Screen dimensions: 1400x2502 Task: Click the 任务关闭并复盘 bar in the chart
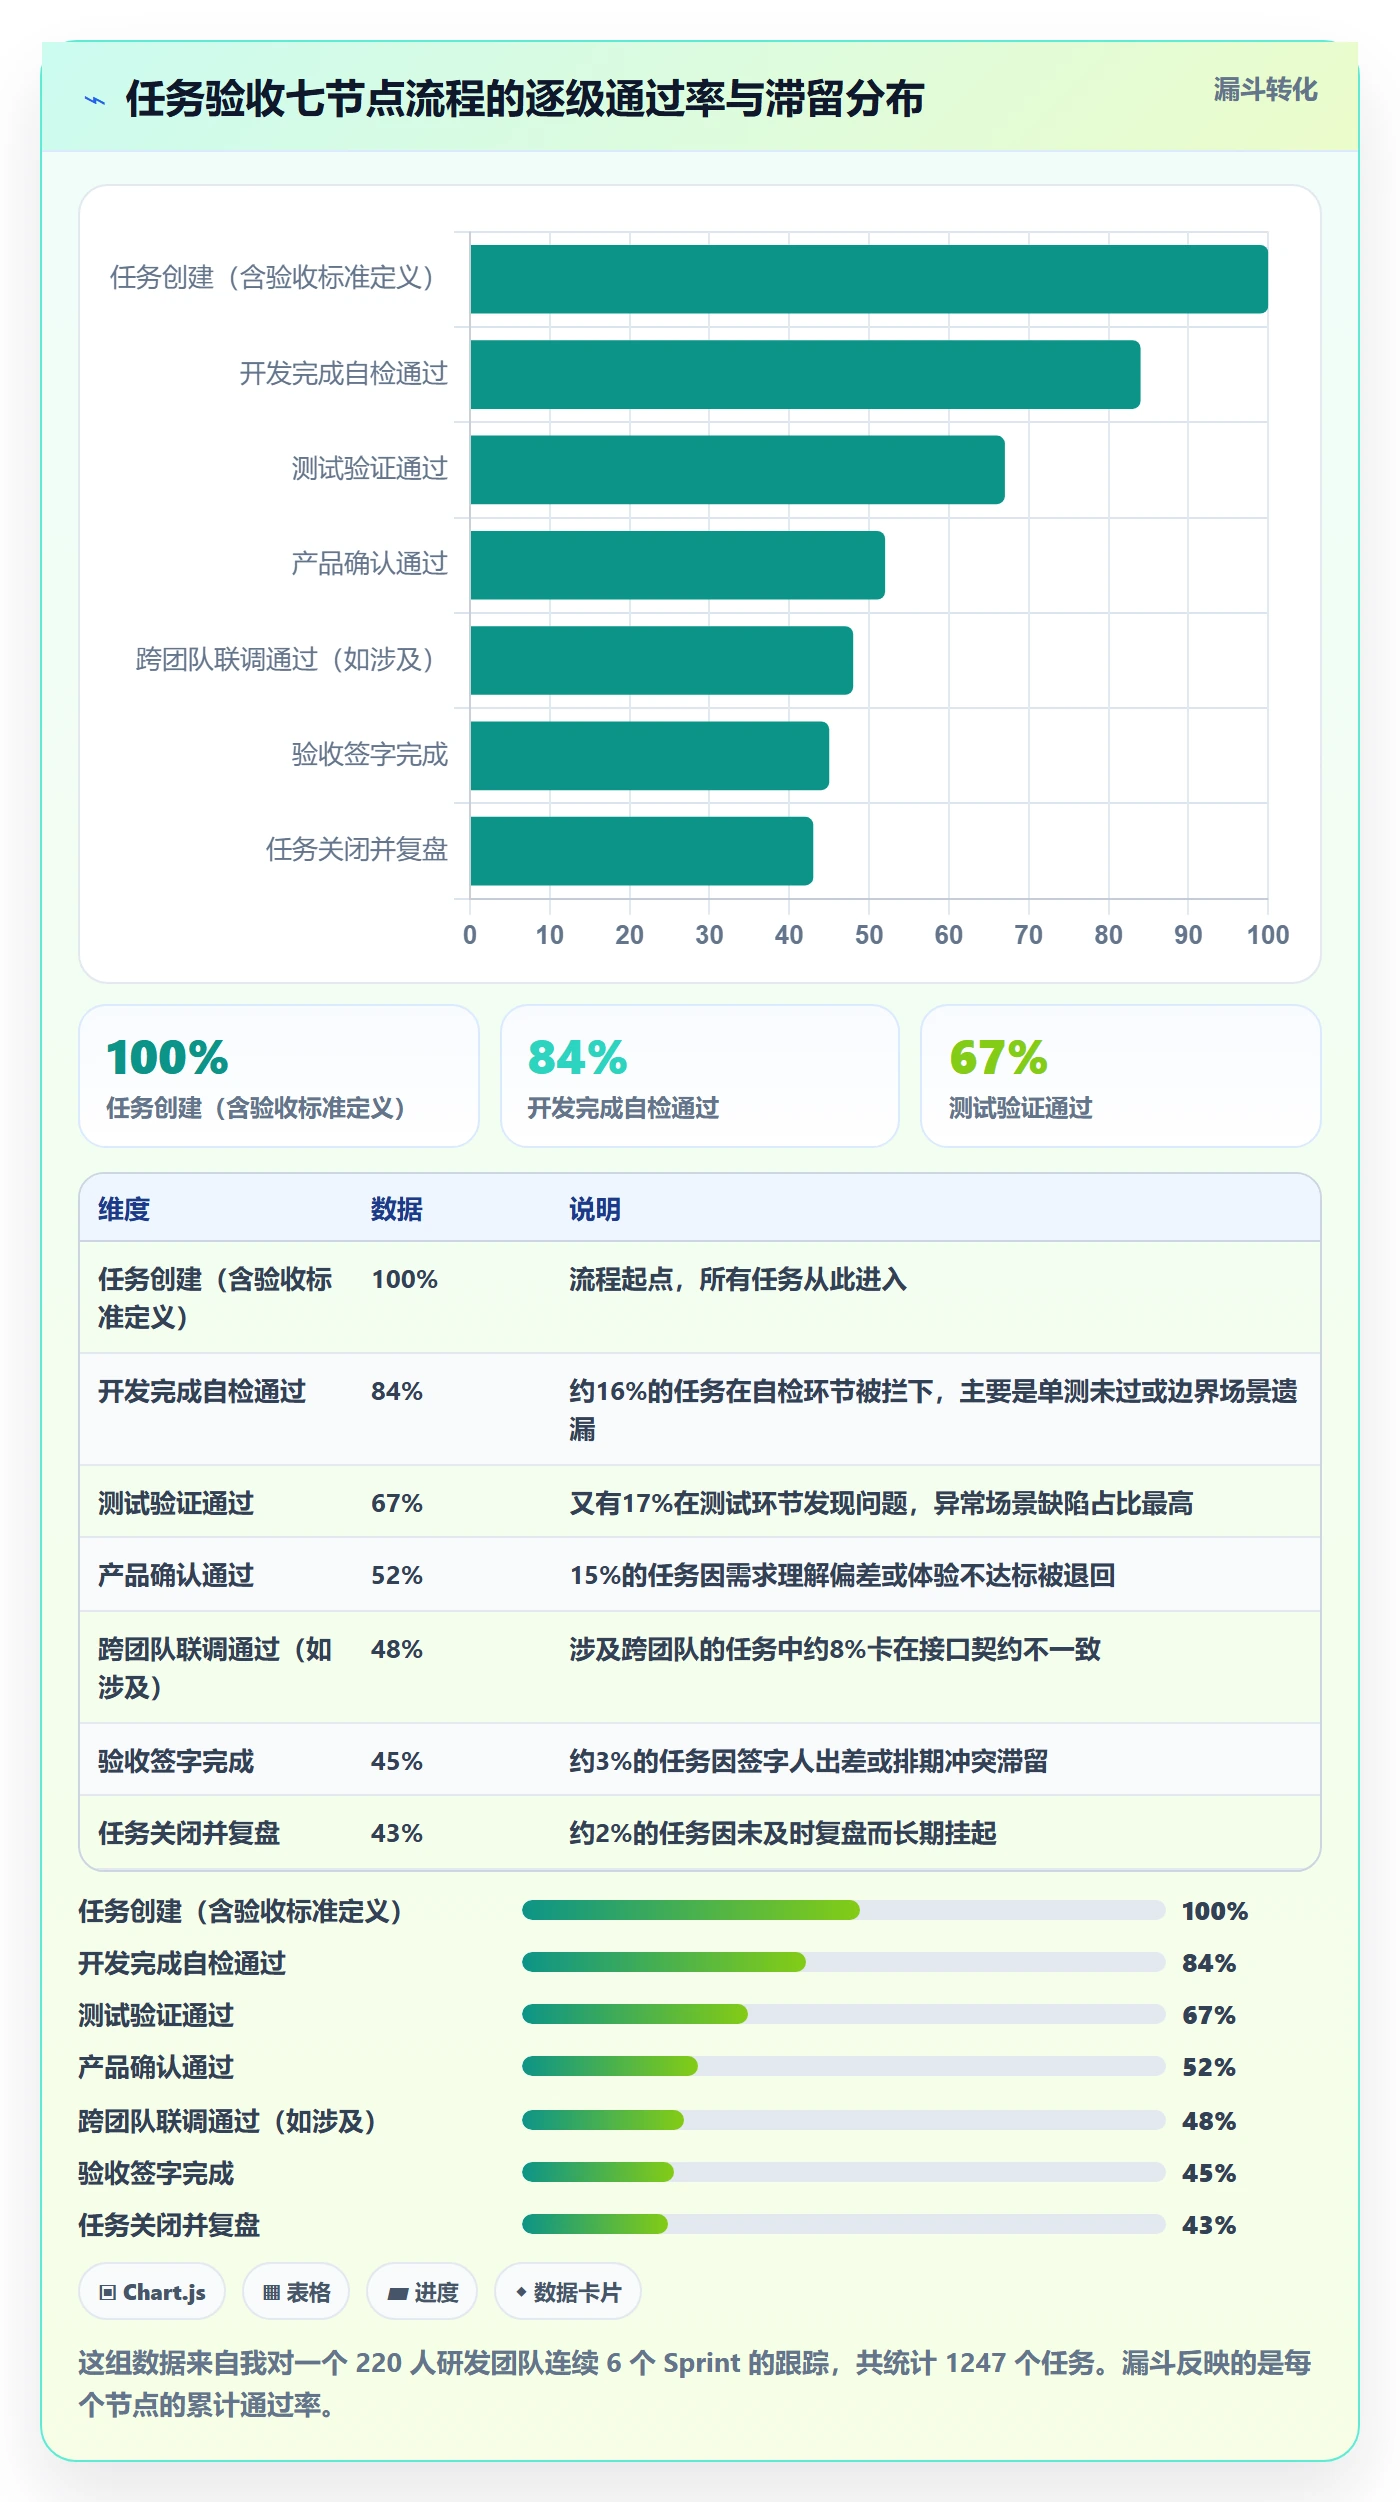[x=642, y=851]
